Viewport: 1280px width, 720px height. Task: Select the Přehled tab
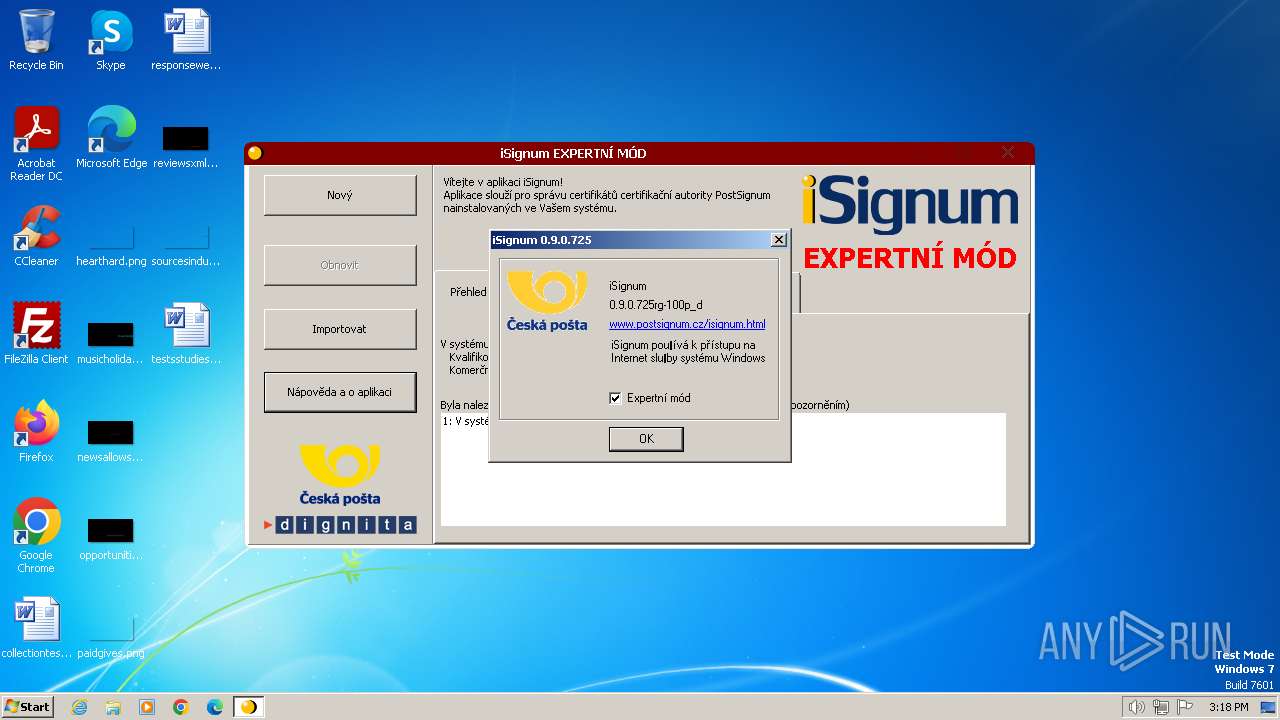pyautogui.click(x=466, y=292)
